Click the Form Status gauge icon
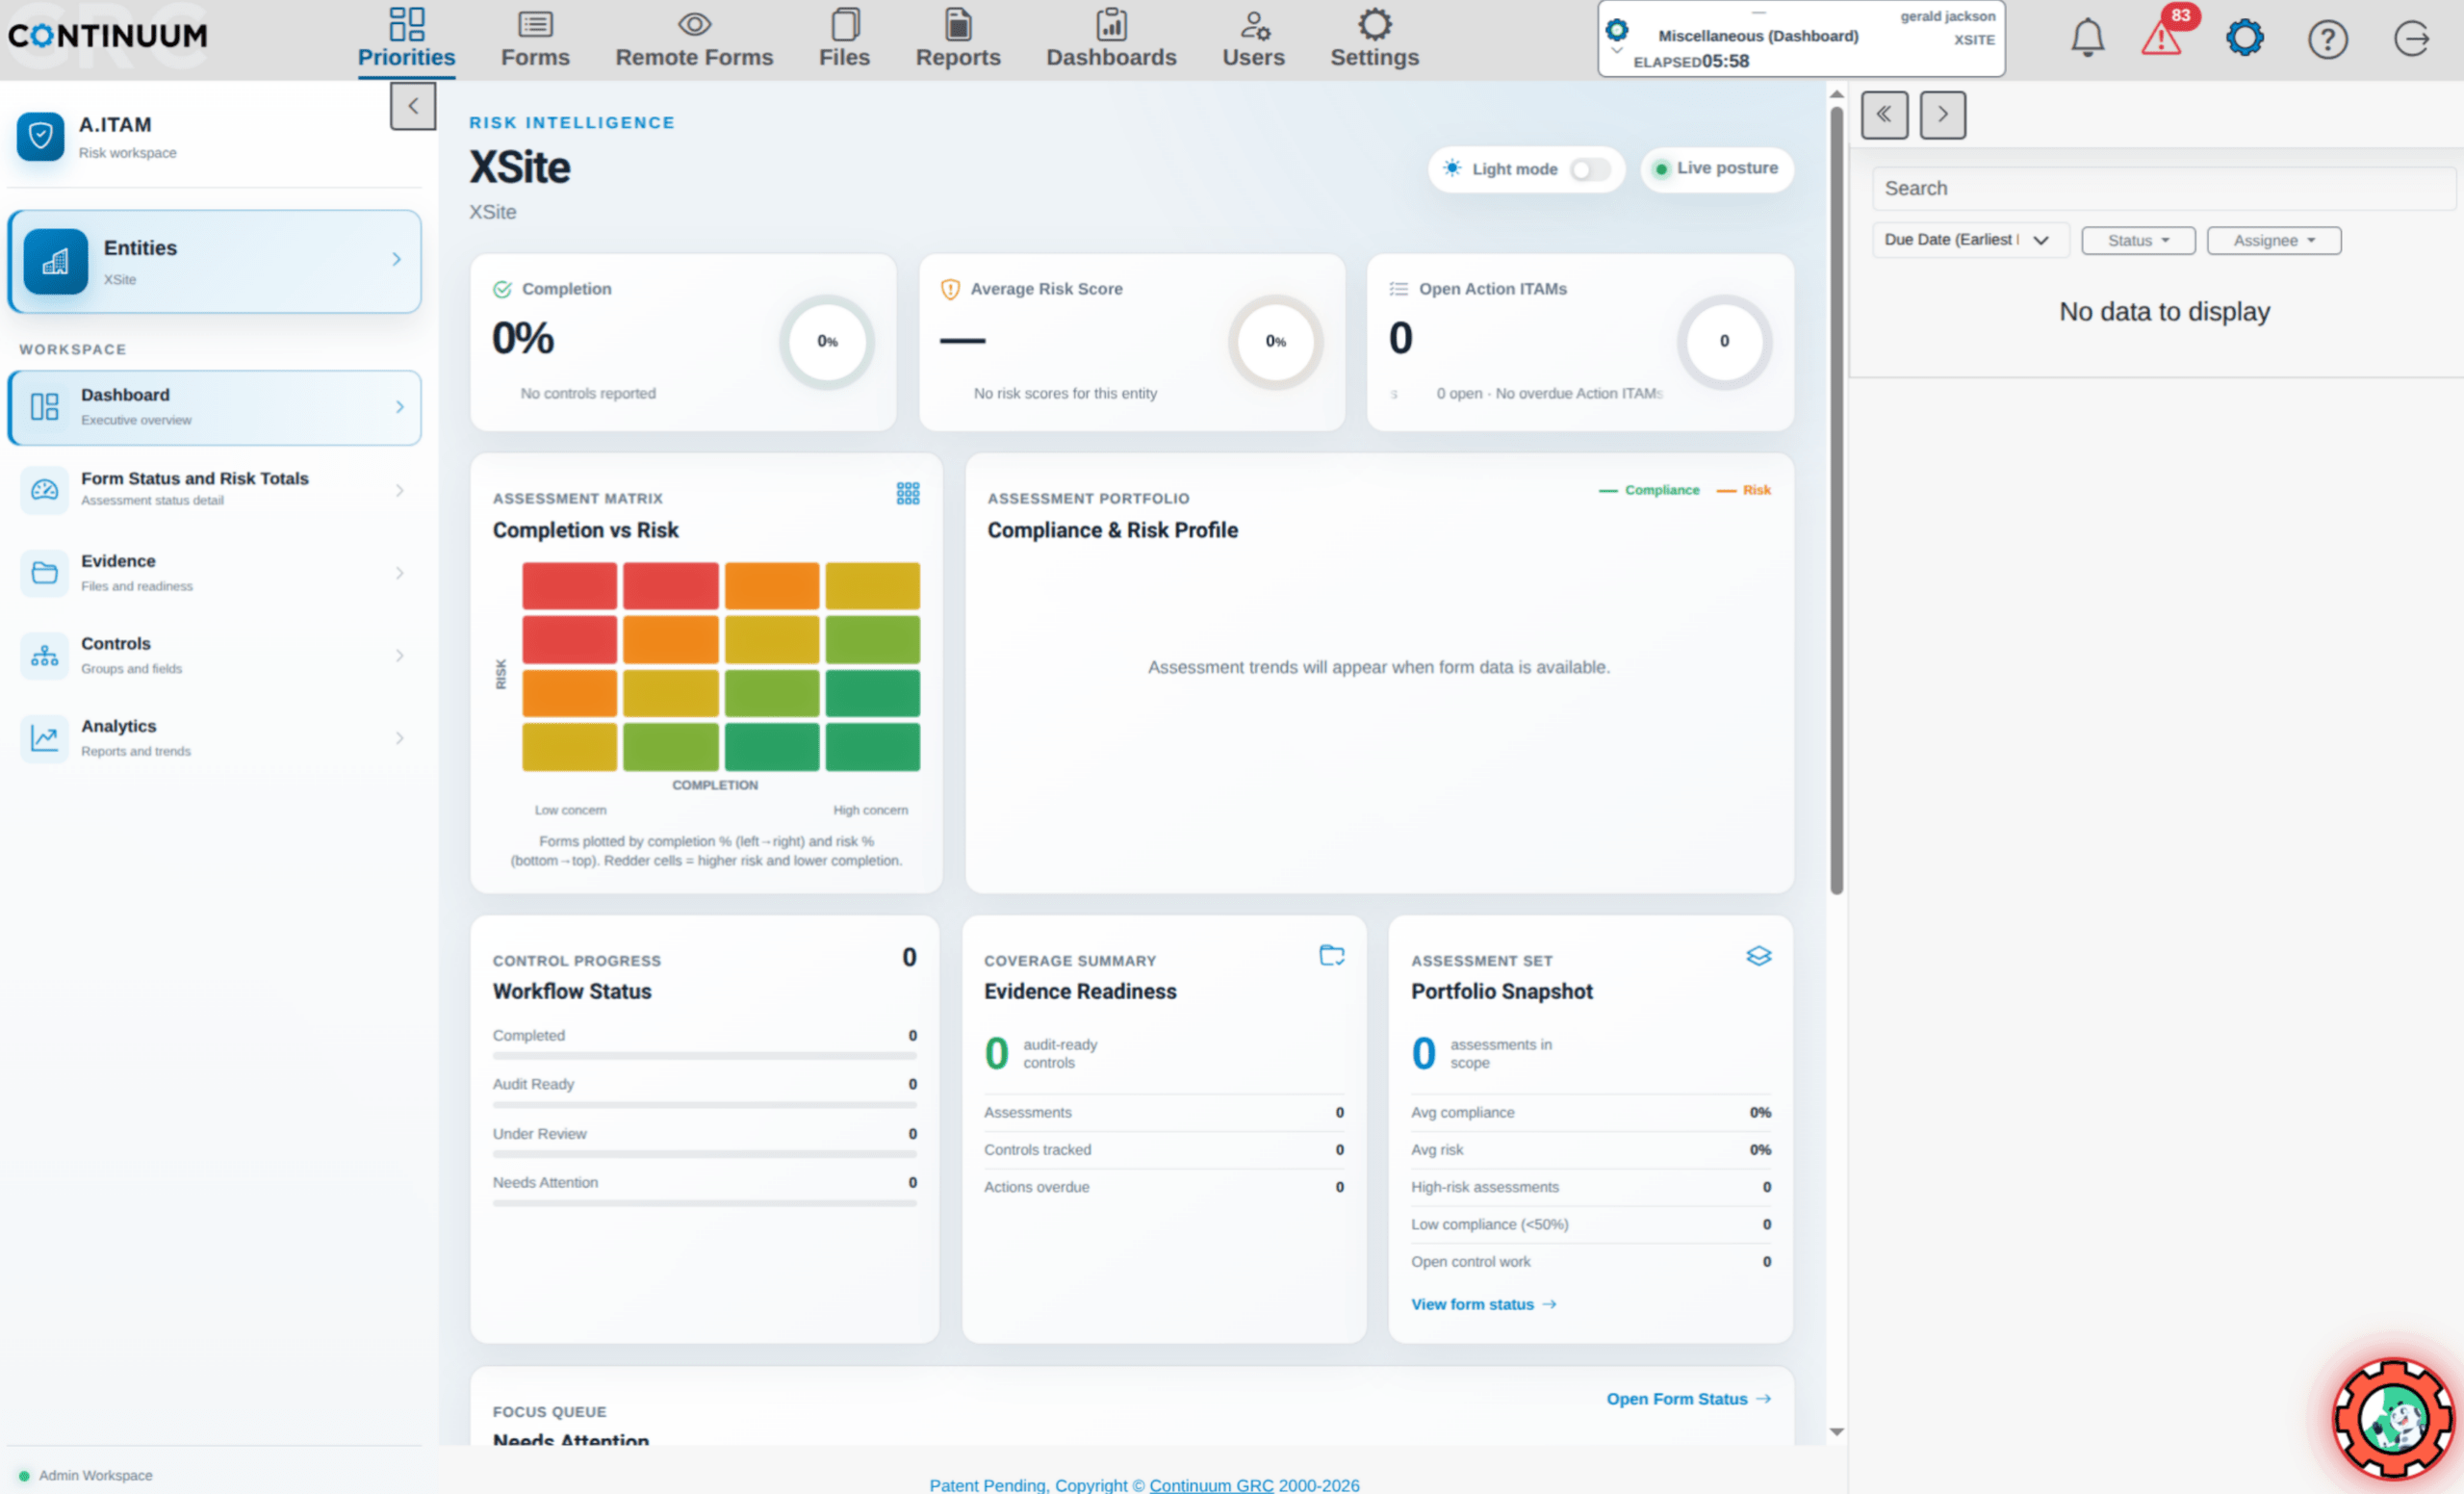The height and width of the screenshot is (1494, 2464). [x=45, y=489]
